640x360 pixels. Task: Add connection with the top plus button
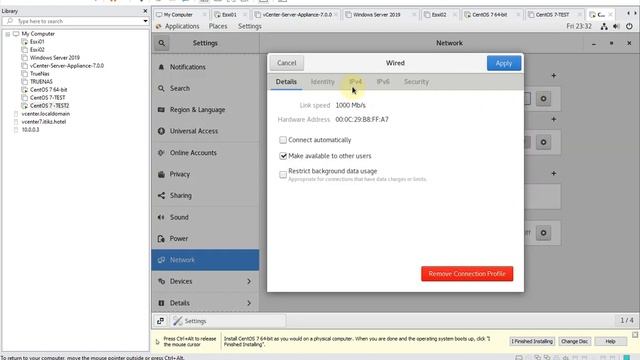click(x=553, y=76)
